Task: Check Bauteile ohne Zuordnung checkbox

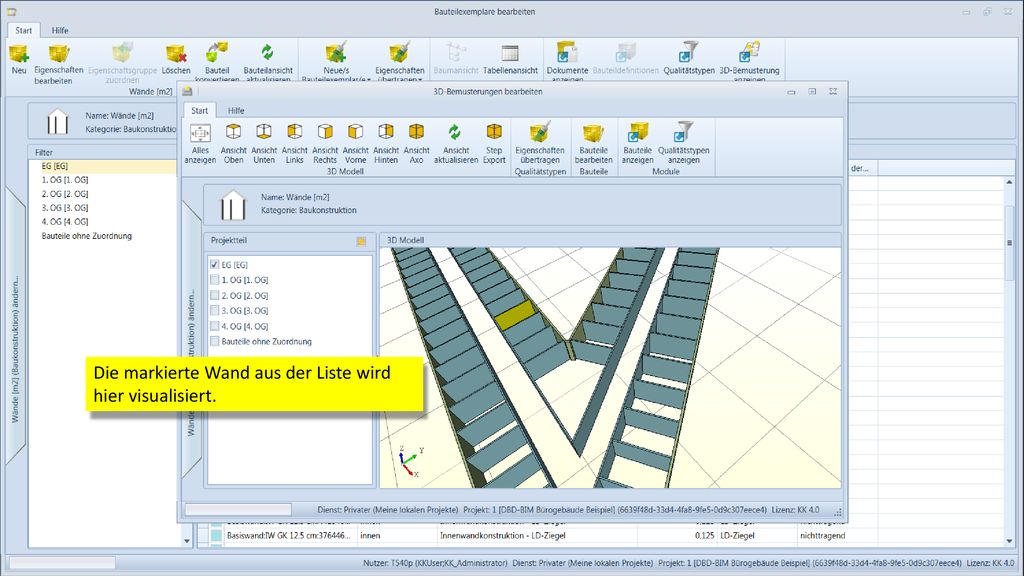Action: (x=214, y=341)
